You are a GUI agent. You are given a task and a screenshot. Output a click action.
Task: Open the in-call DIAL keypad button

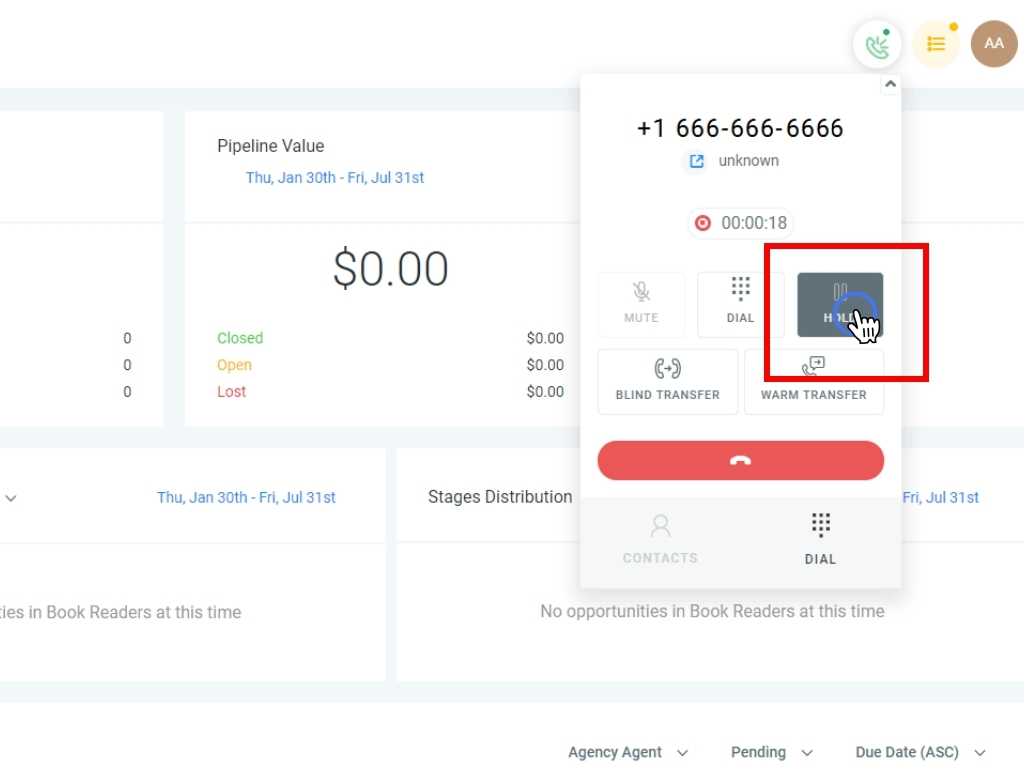(741, 305)
